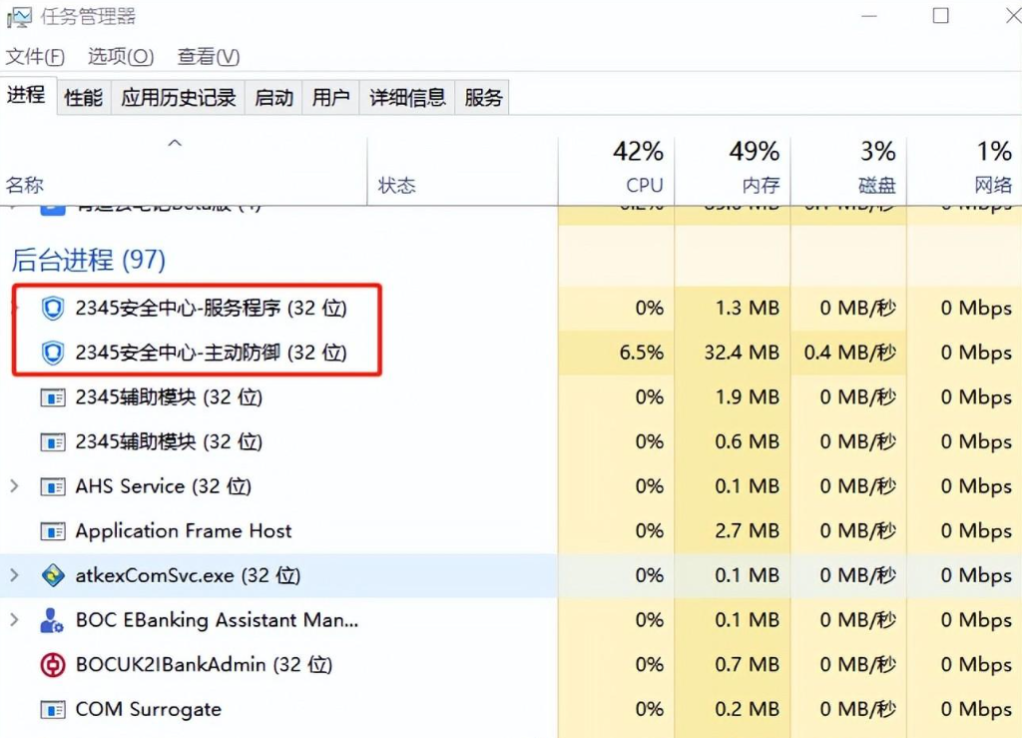The width and height of the screenshot is (1024, 738).
Task: Sort processes by the 1% 网络 column header
Action: [x=965, y=171]
